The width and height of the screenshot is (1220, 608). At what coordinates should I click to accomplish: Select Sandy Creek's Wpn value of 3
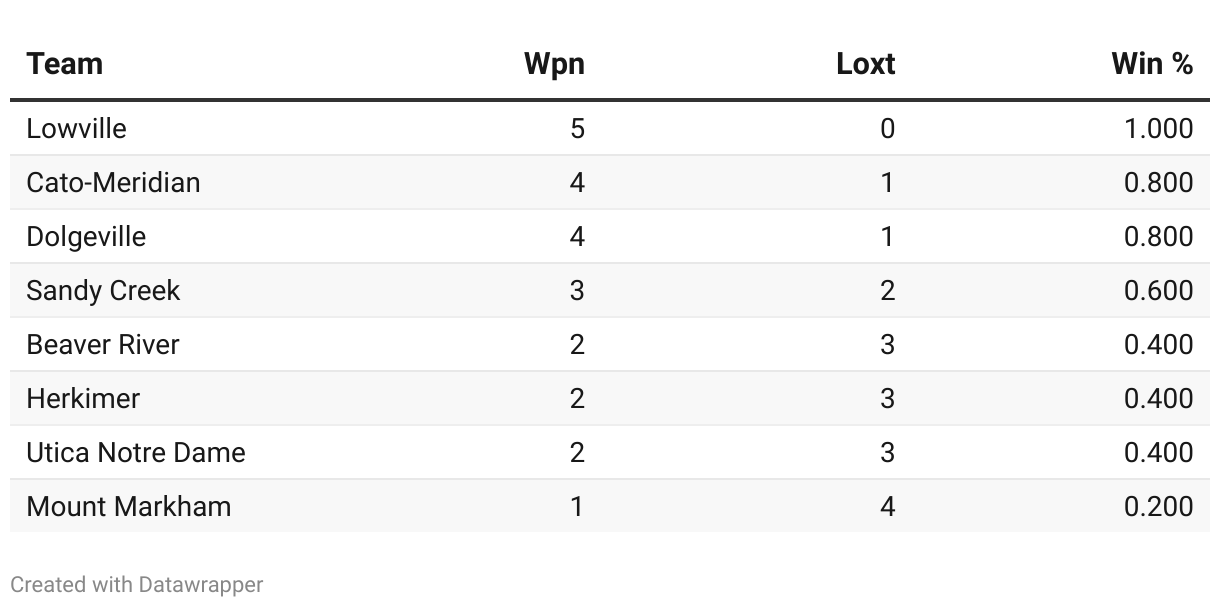[x=577, y=291]
